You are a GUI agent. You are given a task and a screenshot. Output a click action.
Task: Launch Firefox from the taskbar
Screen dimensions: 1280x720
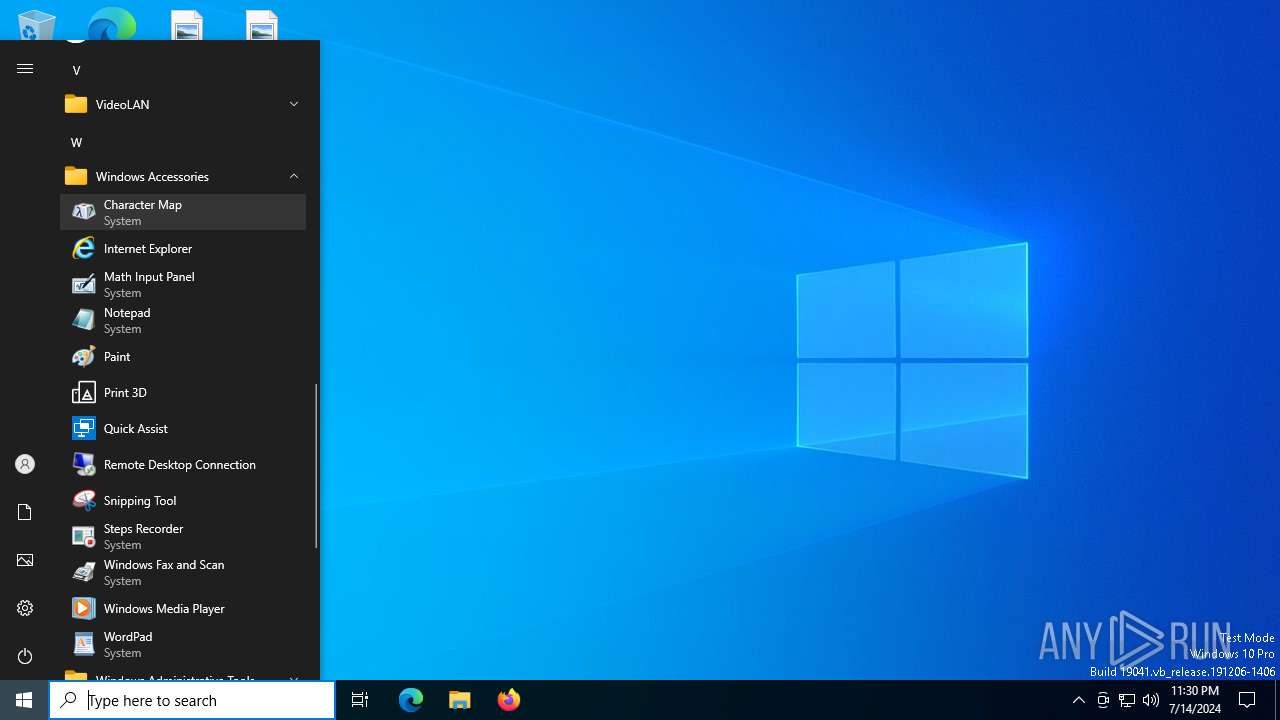509,700
